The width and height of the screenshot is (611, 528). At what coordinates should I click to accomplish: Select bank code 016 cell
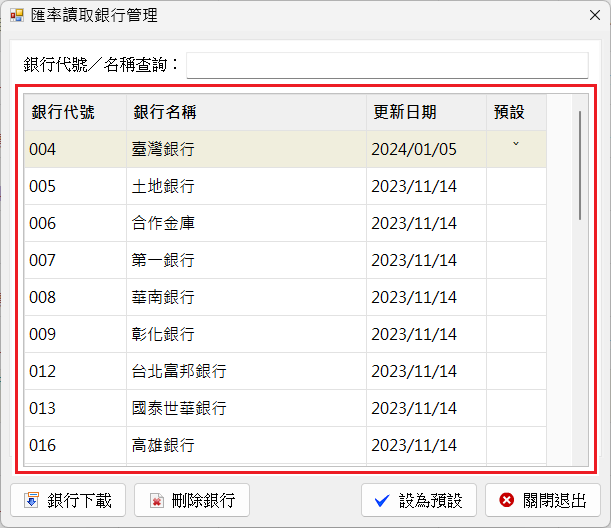click(75, 445)
